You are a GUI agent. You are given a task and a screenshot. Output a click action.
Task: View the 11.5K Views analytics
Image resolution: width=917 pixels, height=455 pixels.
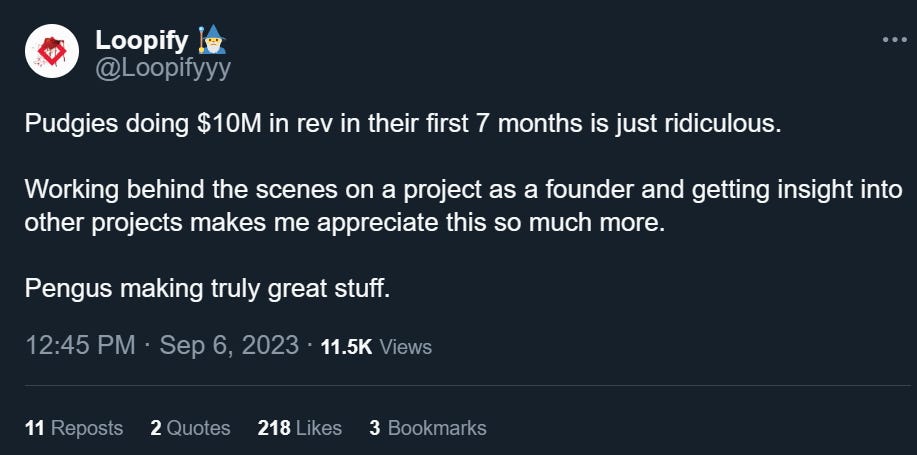376,347
